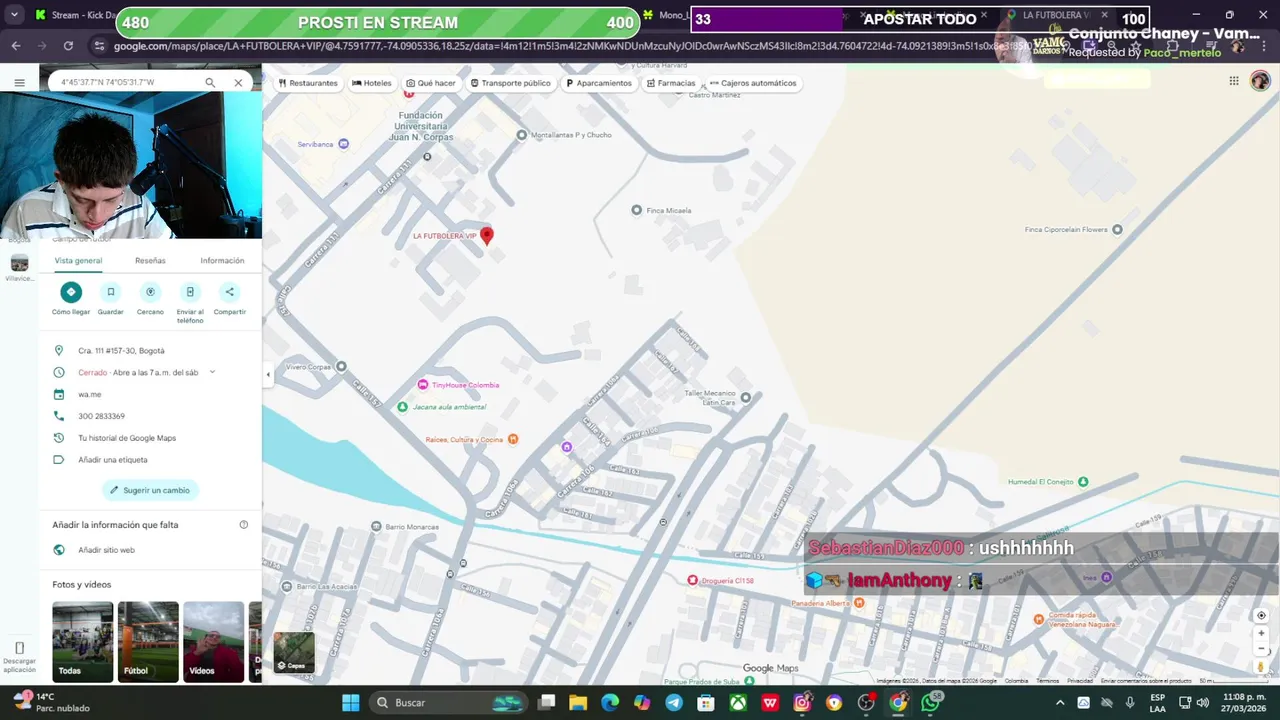Click the Términos footer link

1047,681
